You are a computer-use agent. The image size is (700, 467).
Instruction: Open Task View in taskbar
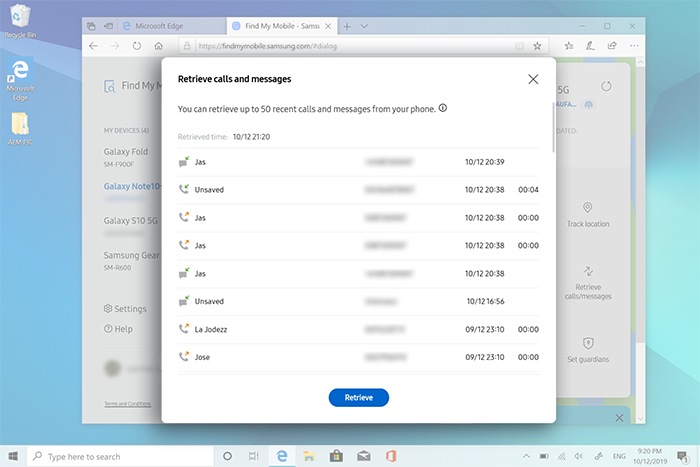click(x=254, y=456)
